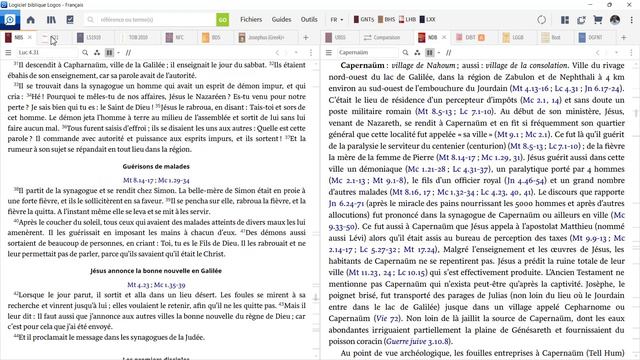Follow the Mt 8.14-17 ; Mc 1.29-34 cross-reference
The height and width of the screenshot is (360, 640).
coord(156,180)
